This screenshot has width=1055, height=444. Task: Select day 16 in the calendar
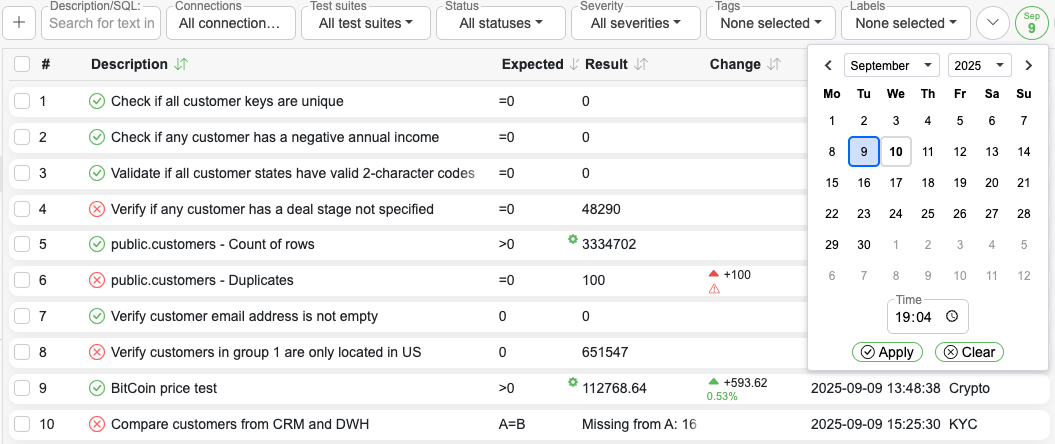coord(864,183)
